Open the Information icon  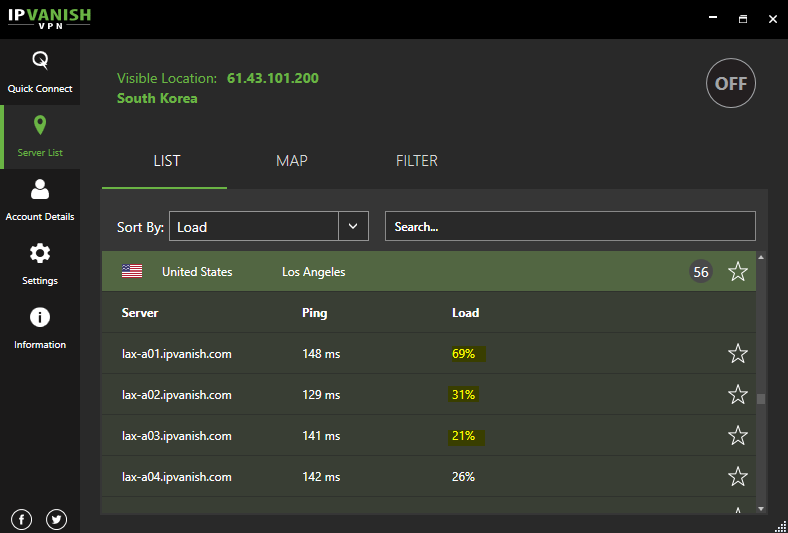[x=40, y=317]
